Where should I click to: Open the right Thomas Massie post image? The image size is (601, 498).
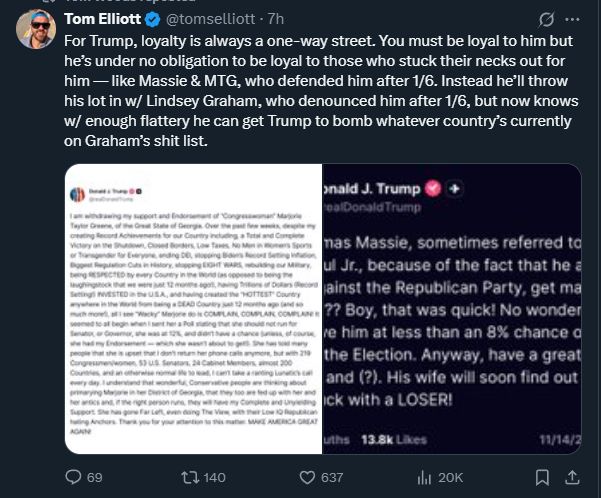452,309
